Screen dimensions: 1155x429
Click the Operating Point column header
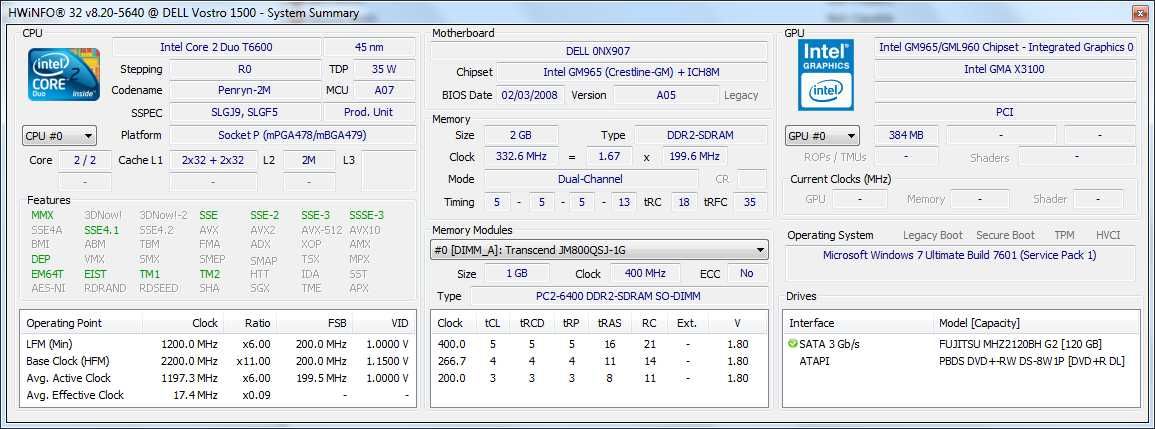click(81, 323)
